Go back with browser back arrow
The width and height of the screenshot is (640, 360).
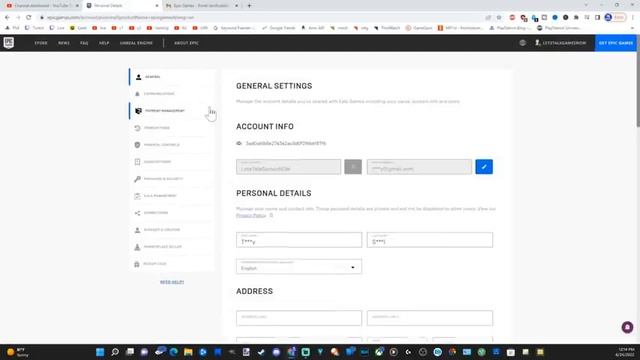click(7, 18)
